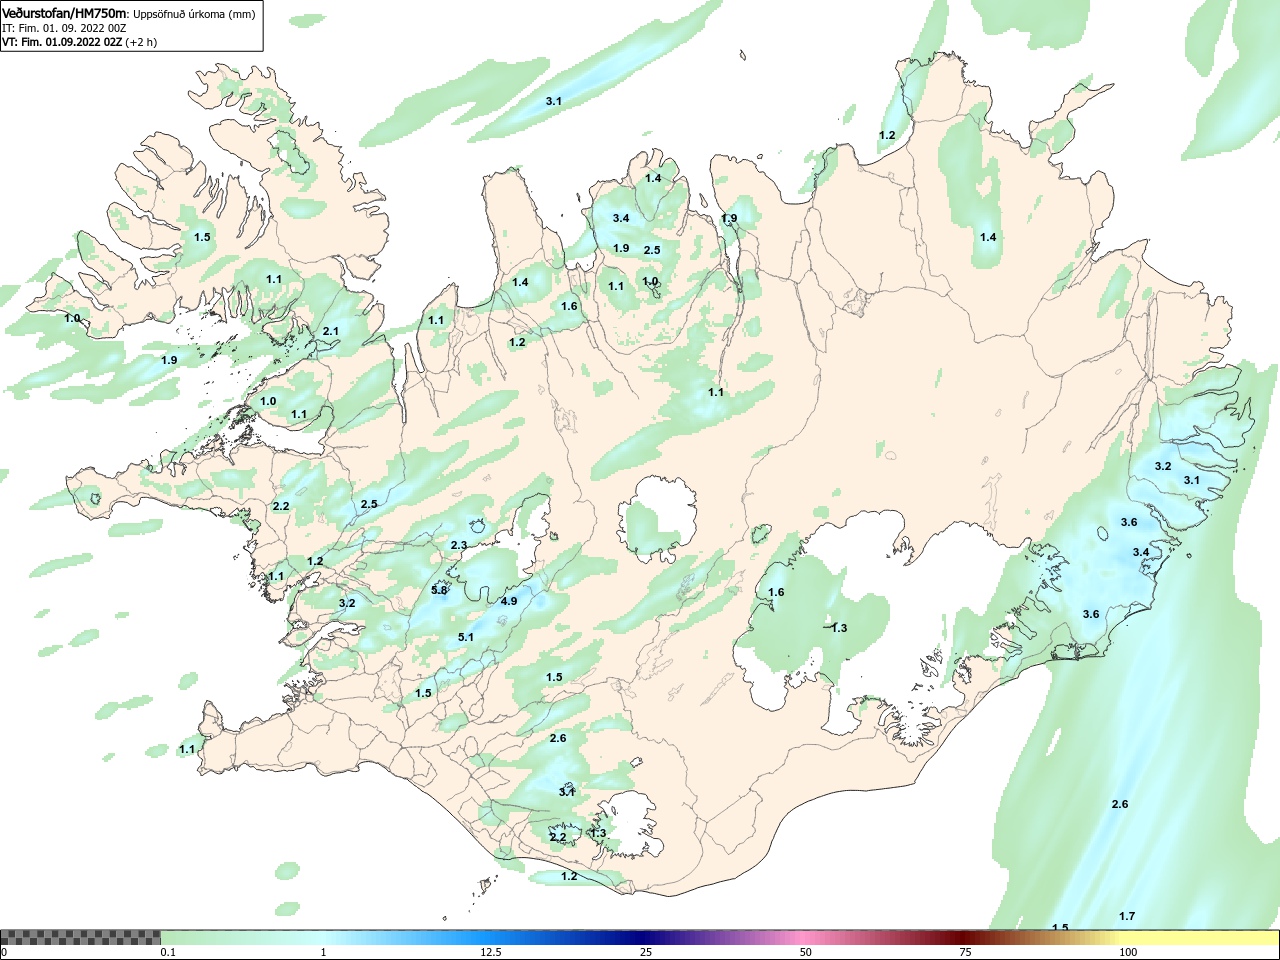Click the 75 label on the color scale
The height and width of the screenshot is (960, 1280).
tap(965, 952)
